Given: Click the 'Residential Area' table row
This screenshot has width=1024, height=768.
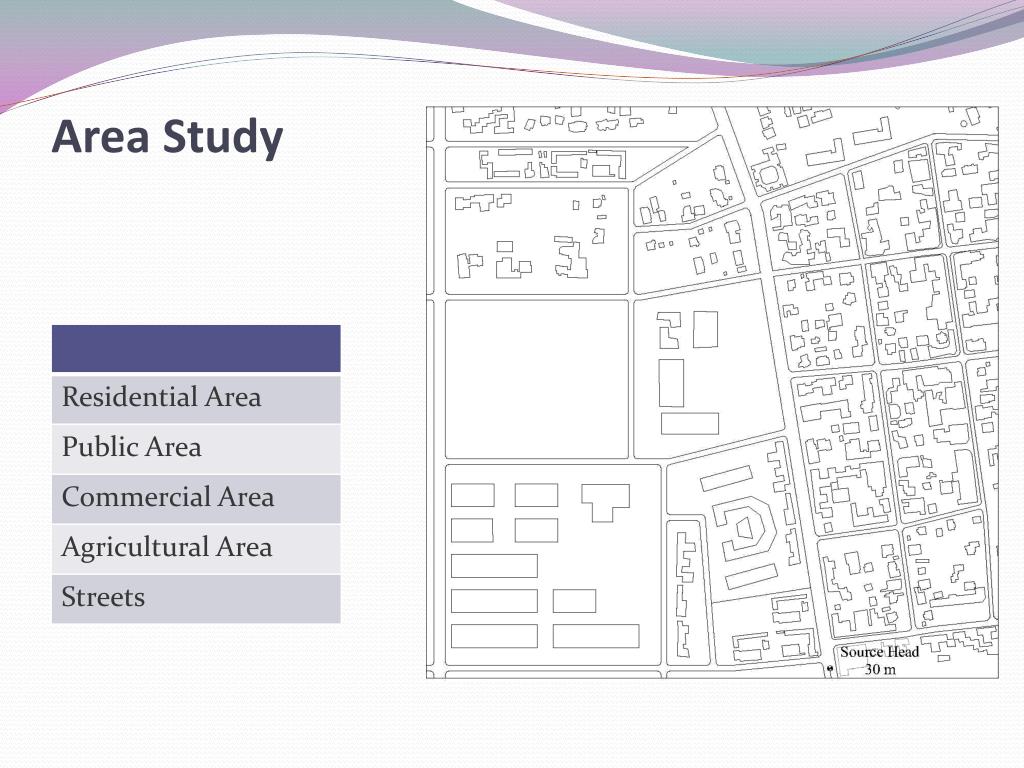Looking at the screenshot, I should click(196, 398).
